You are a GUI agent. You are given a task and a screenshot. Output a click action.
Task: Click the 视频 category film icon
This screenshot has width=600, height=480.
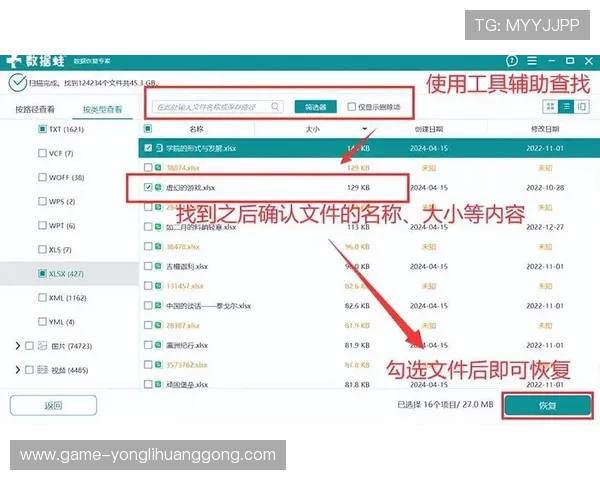pyautogui.click(x=42, y=370)
